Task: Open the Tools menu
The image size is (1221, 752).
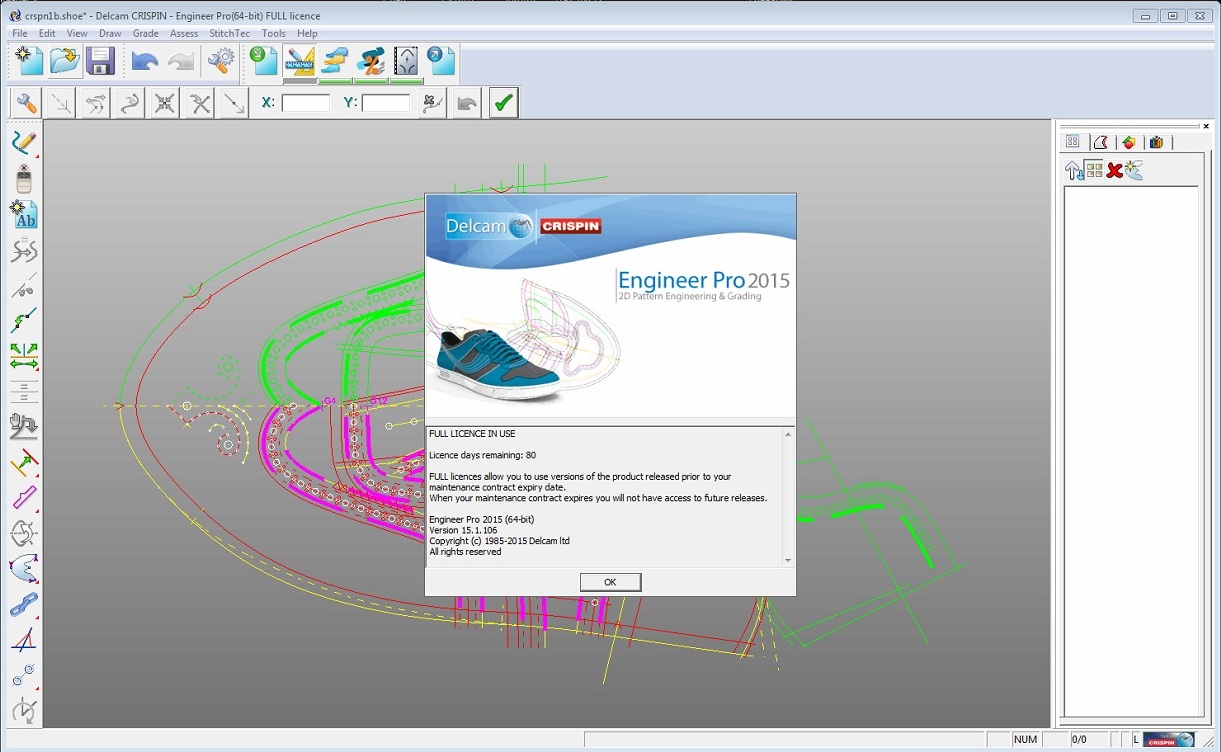Action: pos(274,33)
